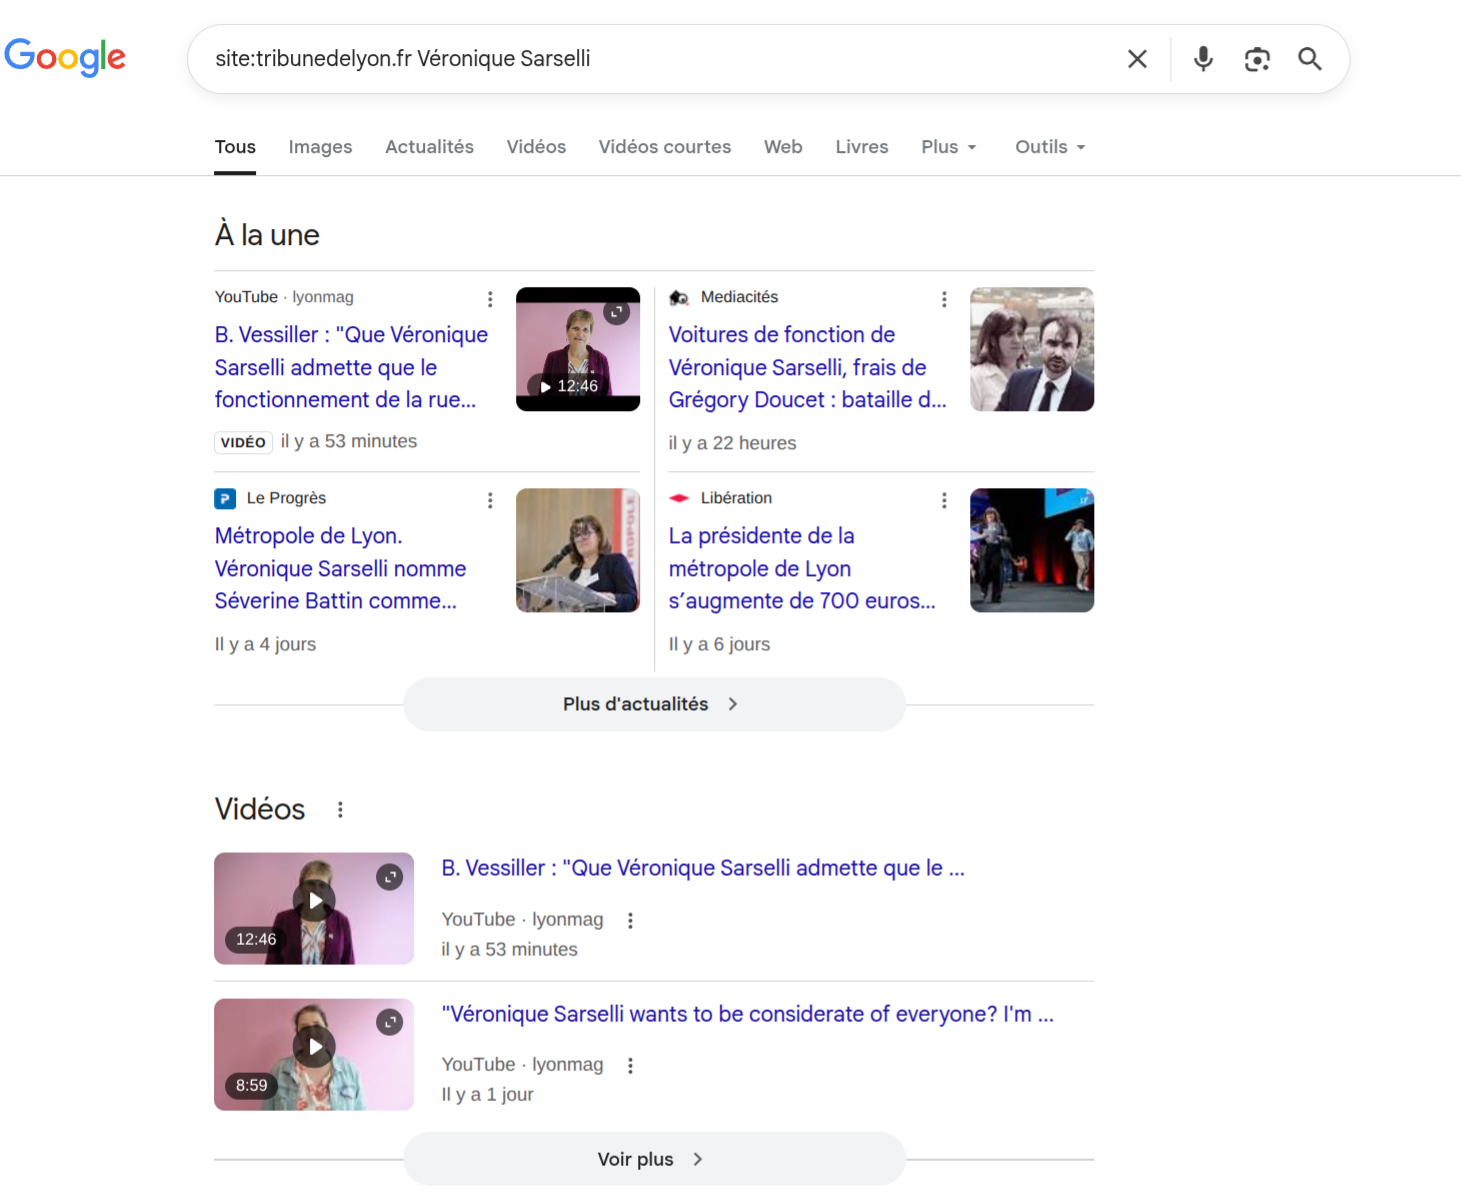Click the 12:46 news video thumbnail
This screenshot has height=1199, width=1461.
click(578, 349)
